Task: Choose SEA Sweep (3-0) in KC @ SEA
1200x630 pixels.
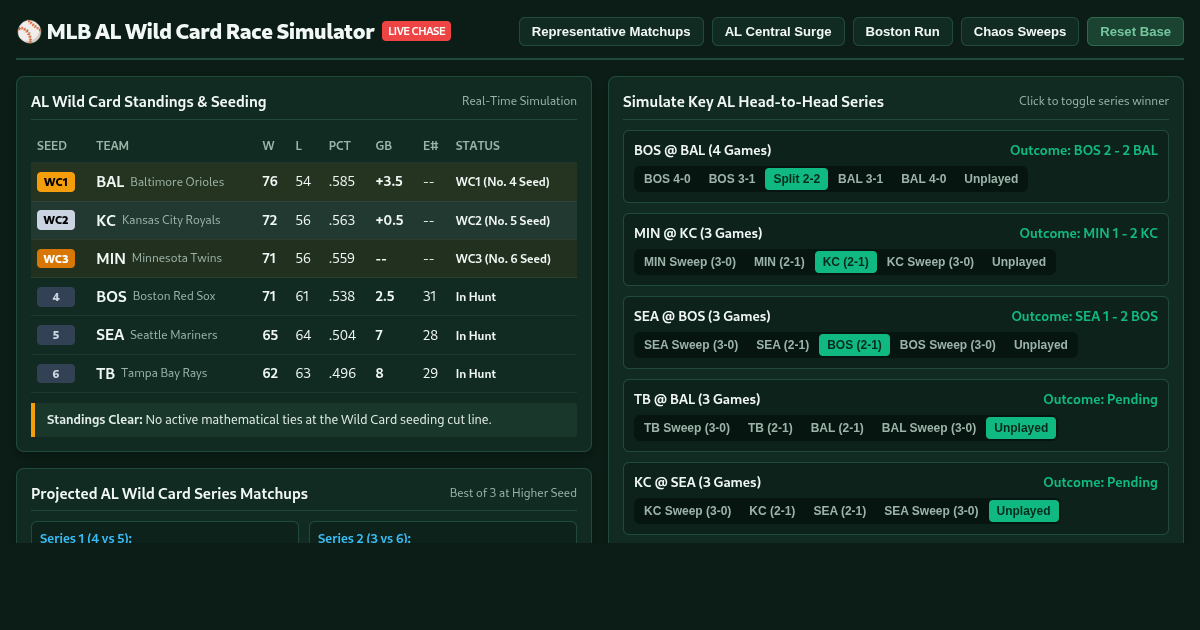Action: [x=931, y=511]
